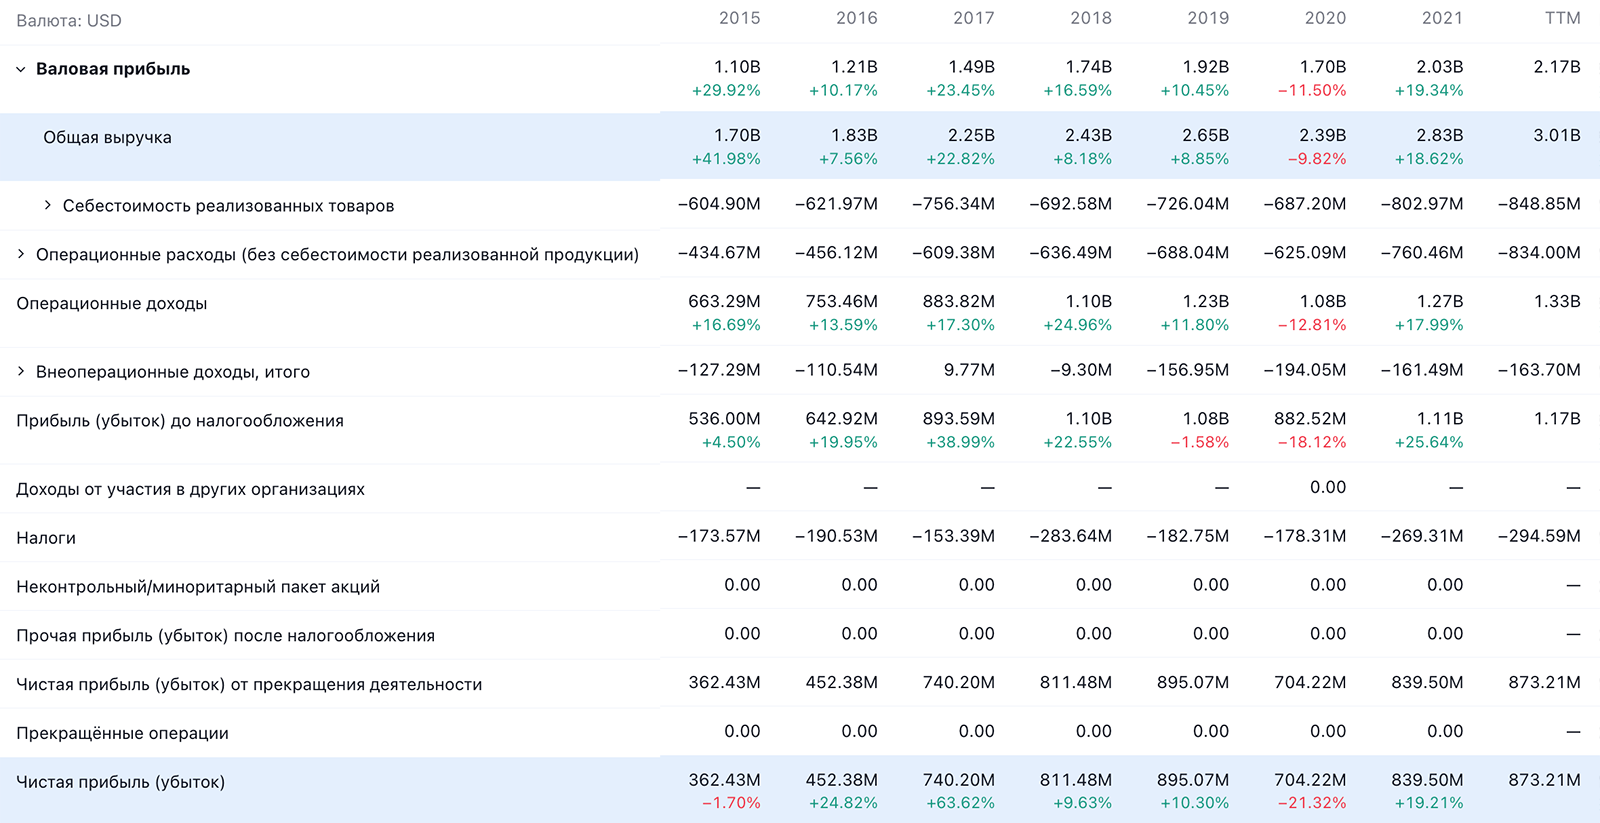Select Прочая прибыль (убыток) после налогообложения
The height and width of the screenshot is (823, 1600).
click(x=225, y=636)
